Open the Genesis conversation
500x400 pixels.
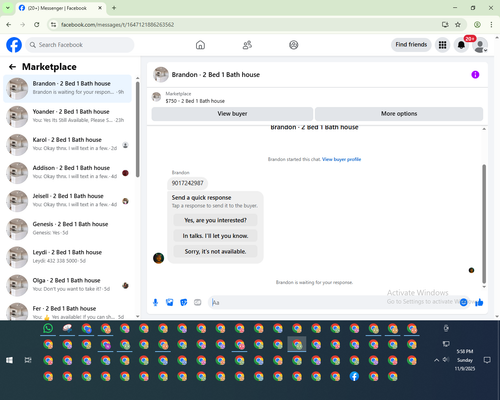click(67, 229)
